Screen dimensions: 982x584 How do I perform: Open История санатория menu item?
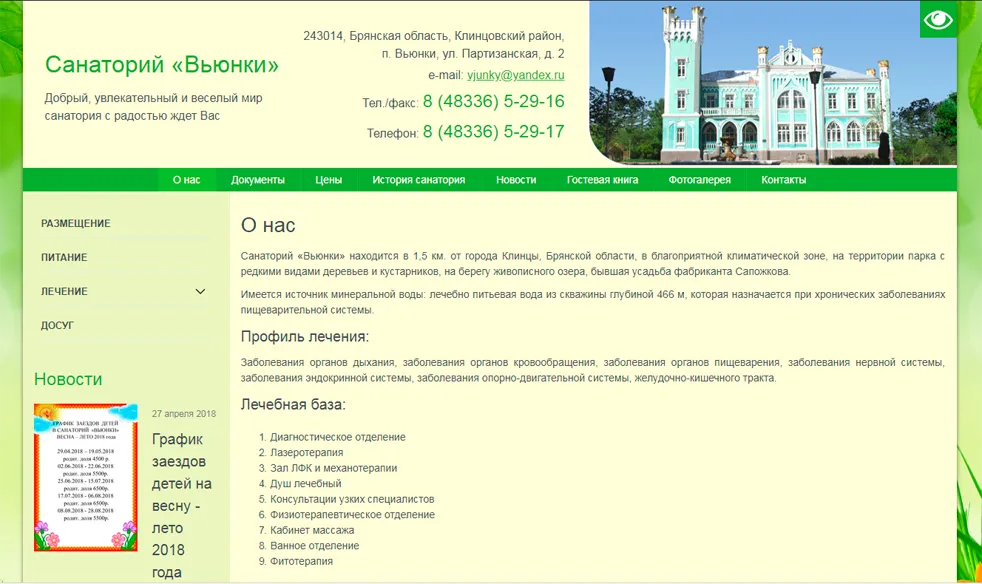418,180
